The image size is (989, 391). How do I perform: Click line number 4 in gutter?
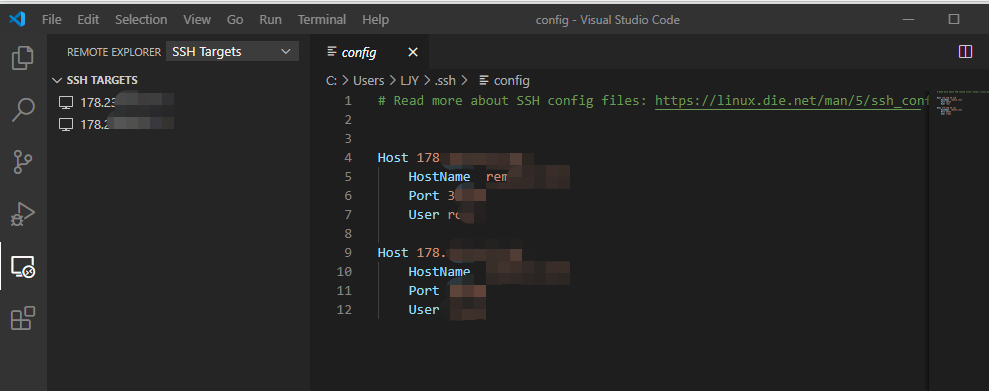(348, 158)
